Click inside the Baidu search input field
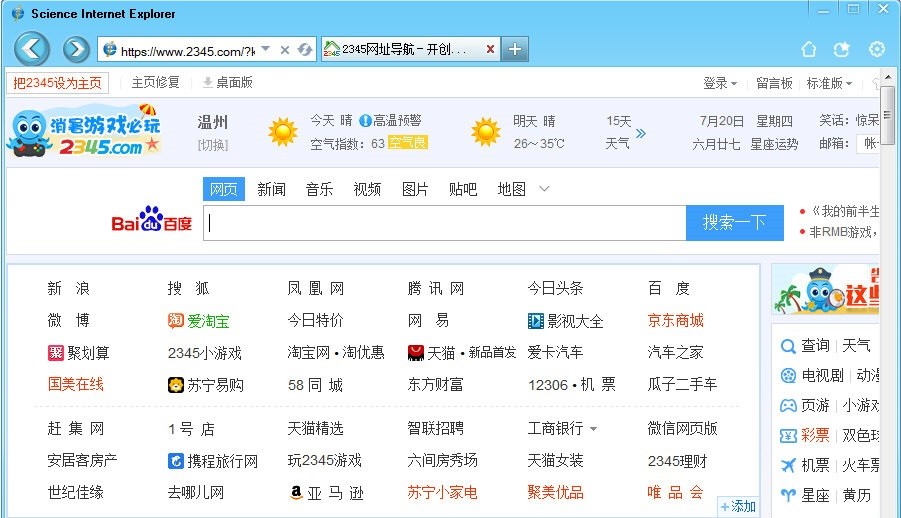The image size is (901, 518). pos(445,223)
